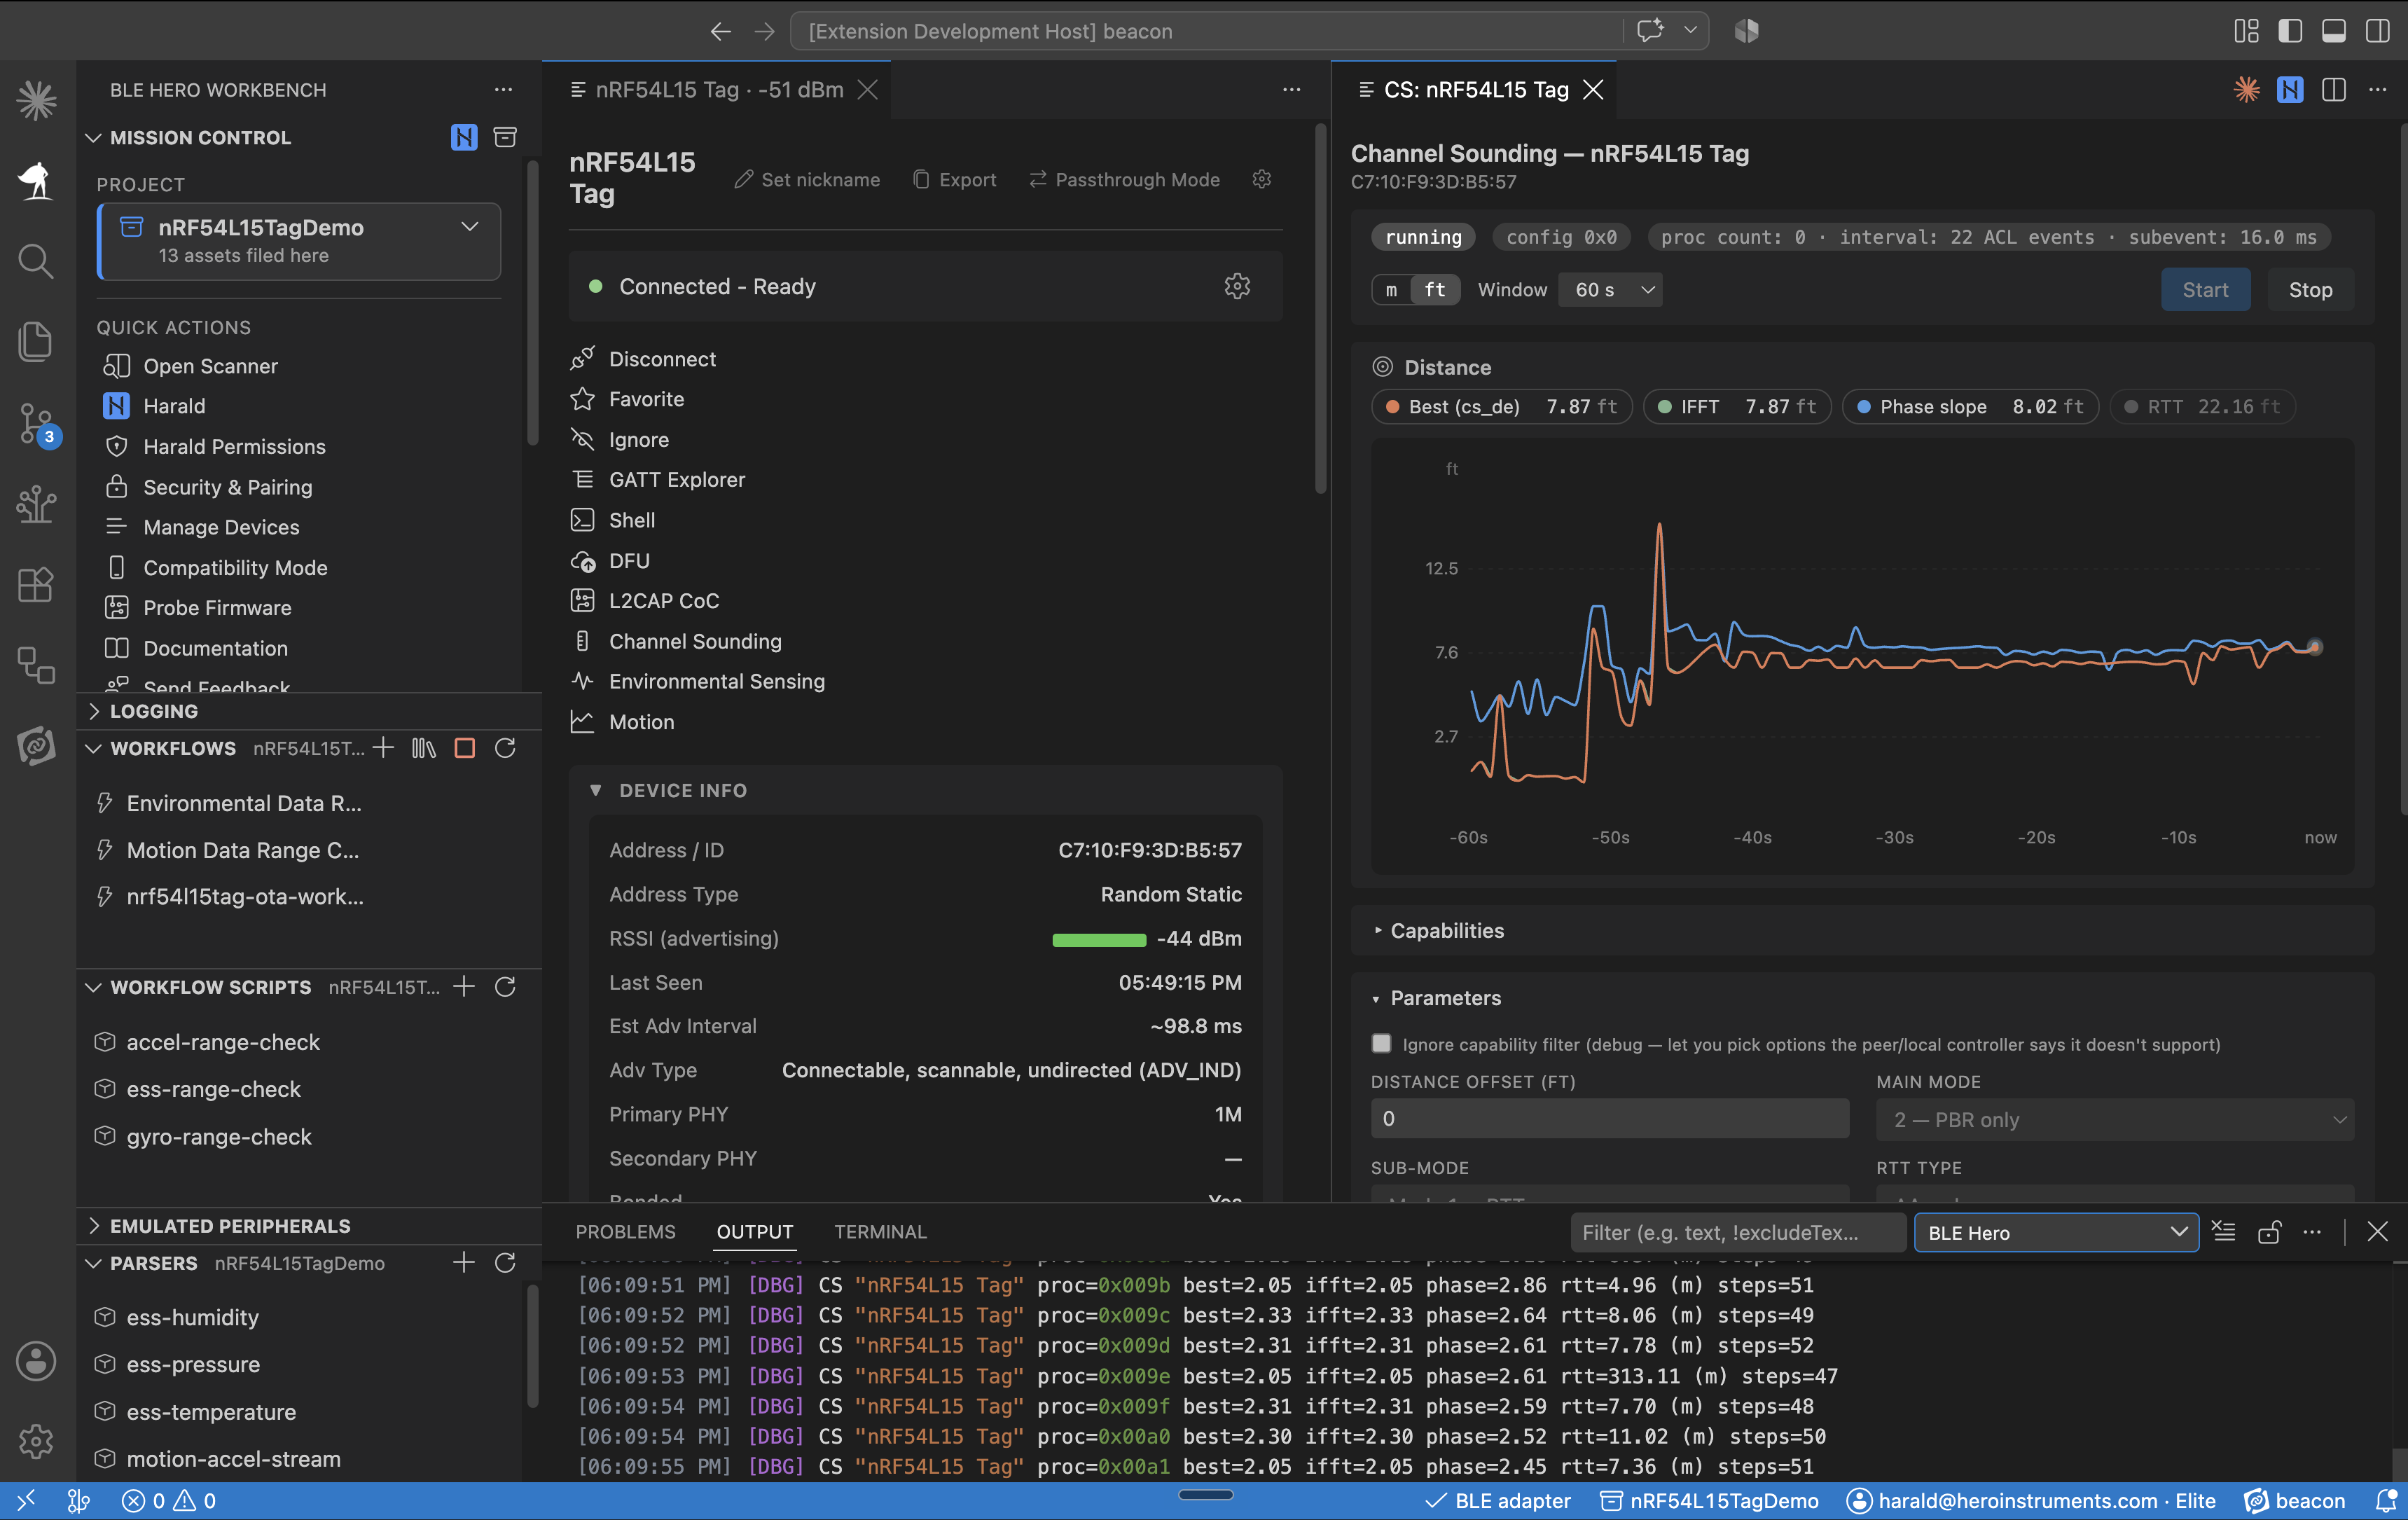Toggle the IFFT series on chart
This screenshot has height=1520, width=2408.
1737,407
